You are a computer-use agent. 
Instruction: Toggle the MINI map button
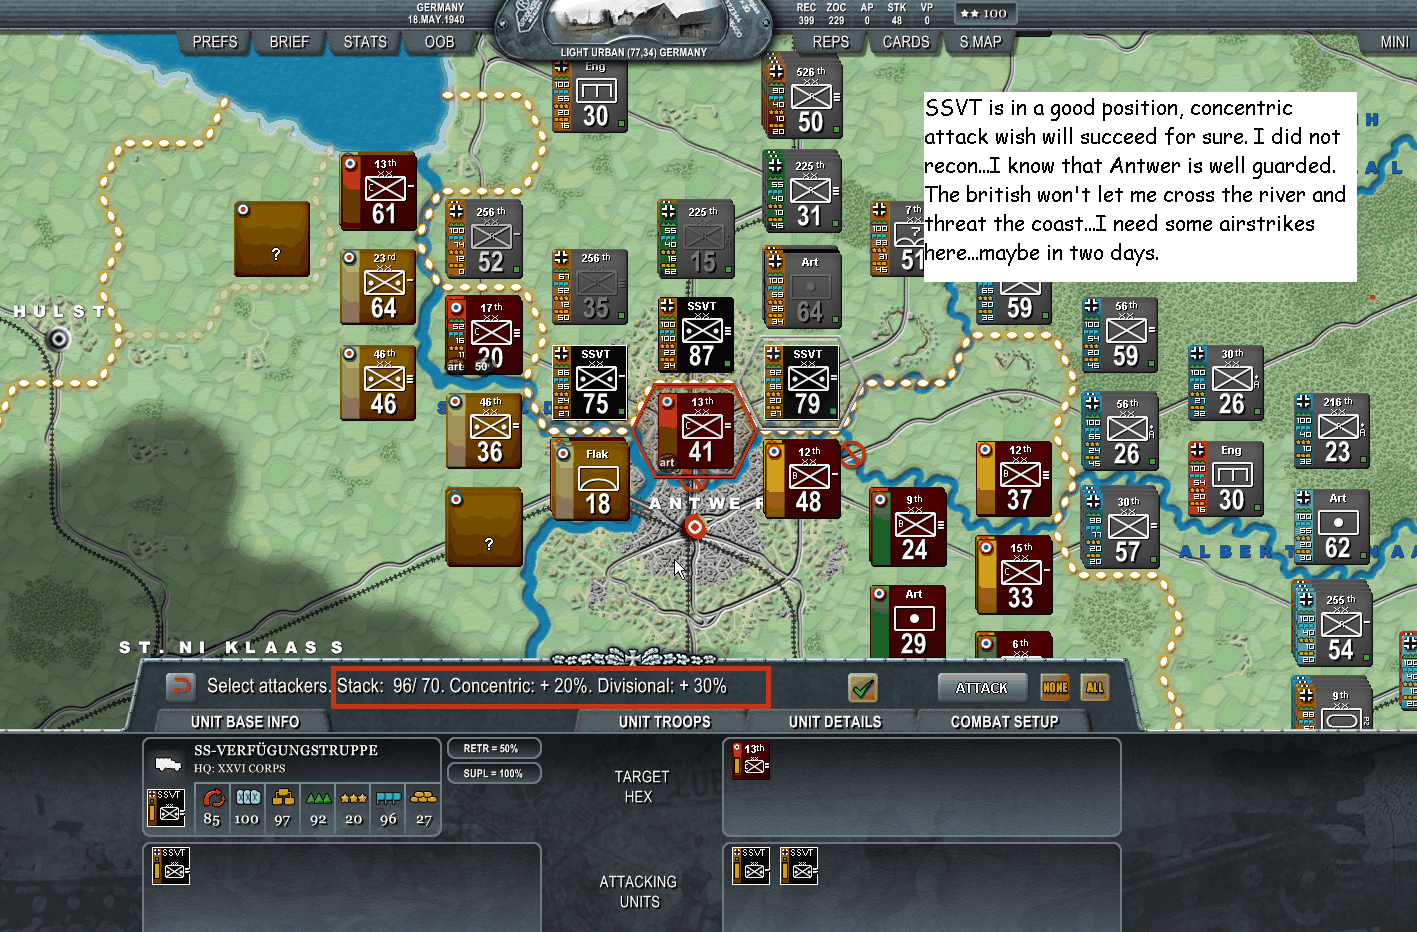click(1394, 42)
